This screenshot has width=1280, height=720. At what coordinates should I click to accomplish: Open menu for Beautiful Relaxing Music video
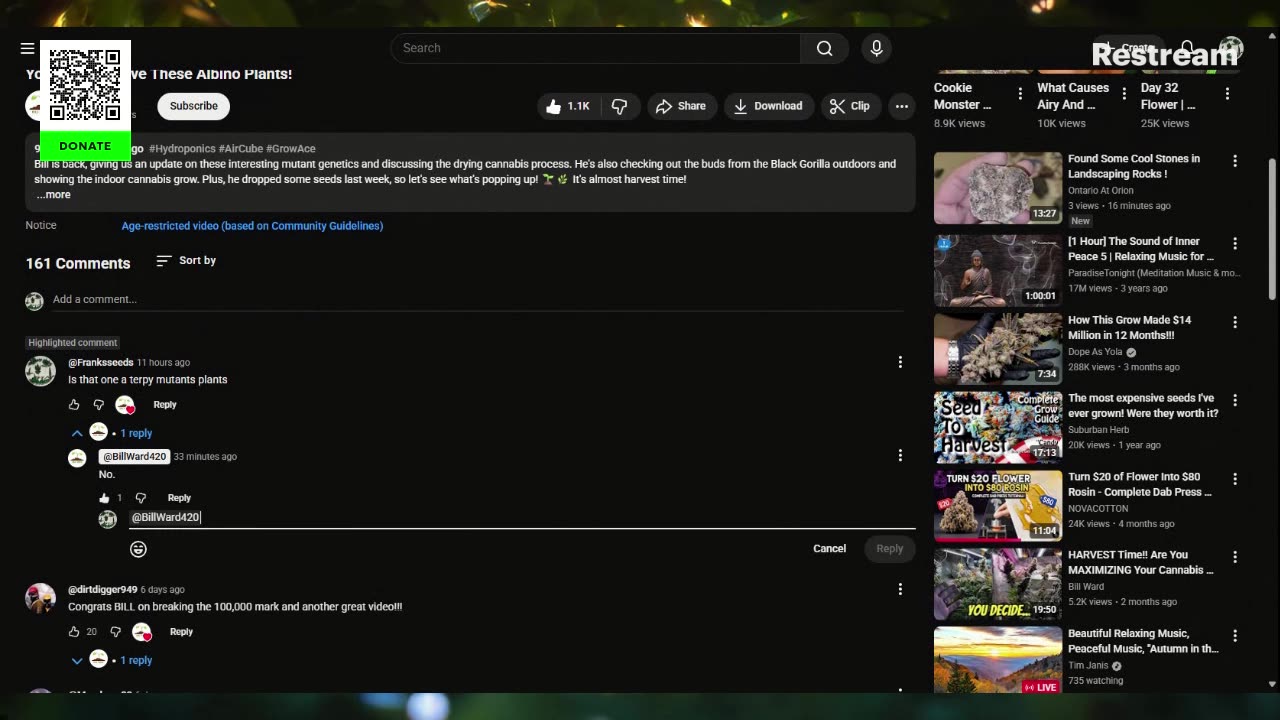pyautogui.click(x=1235, y=636)
